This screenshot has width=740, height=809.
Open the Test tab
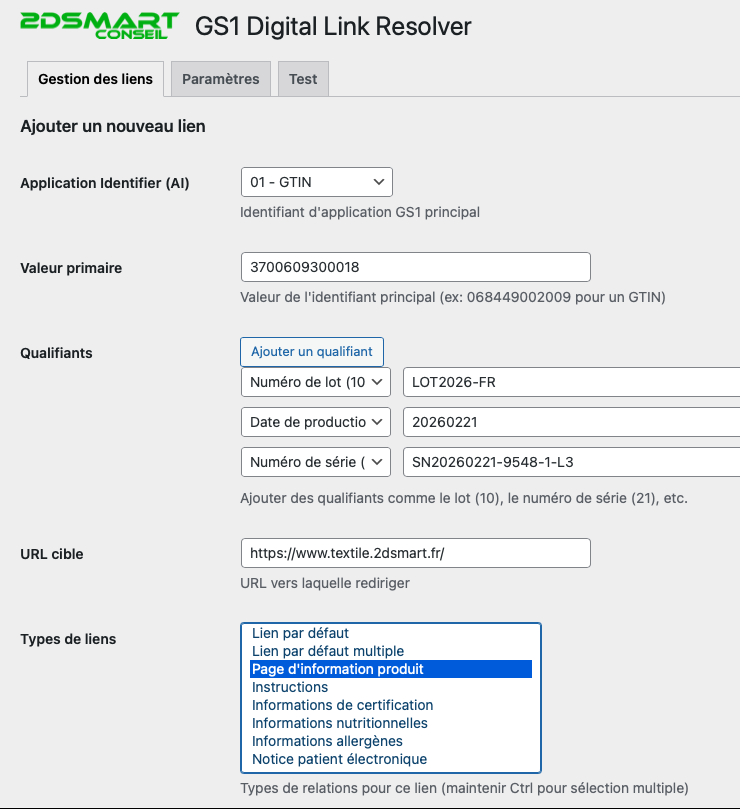click(303, 79)
